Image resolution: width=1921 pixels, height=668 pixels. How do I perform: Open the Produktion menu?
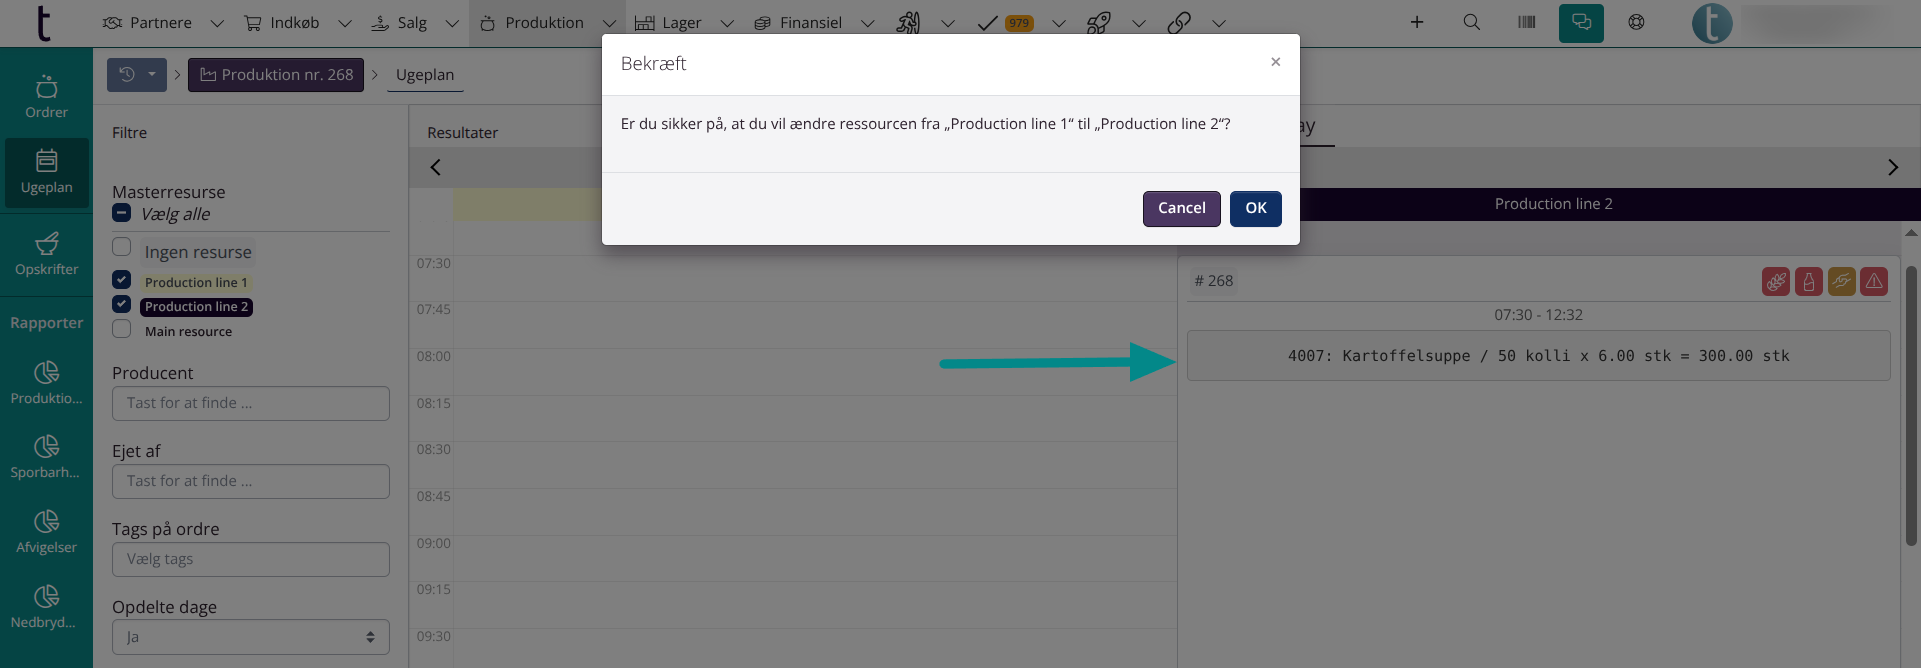[x=544, y=23]
